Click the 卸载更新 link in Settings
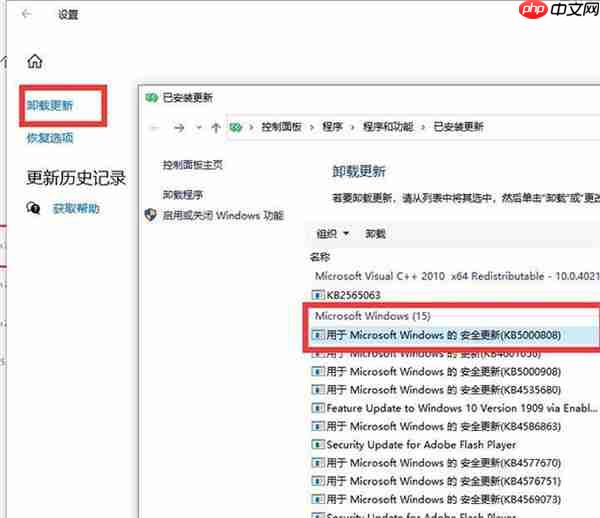 [x=50, y=105]
